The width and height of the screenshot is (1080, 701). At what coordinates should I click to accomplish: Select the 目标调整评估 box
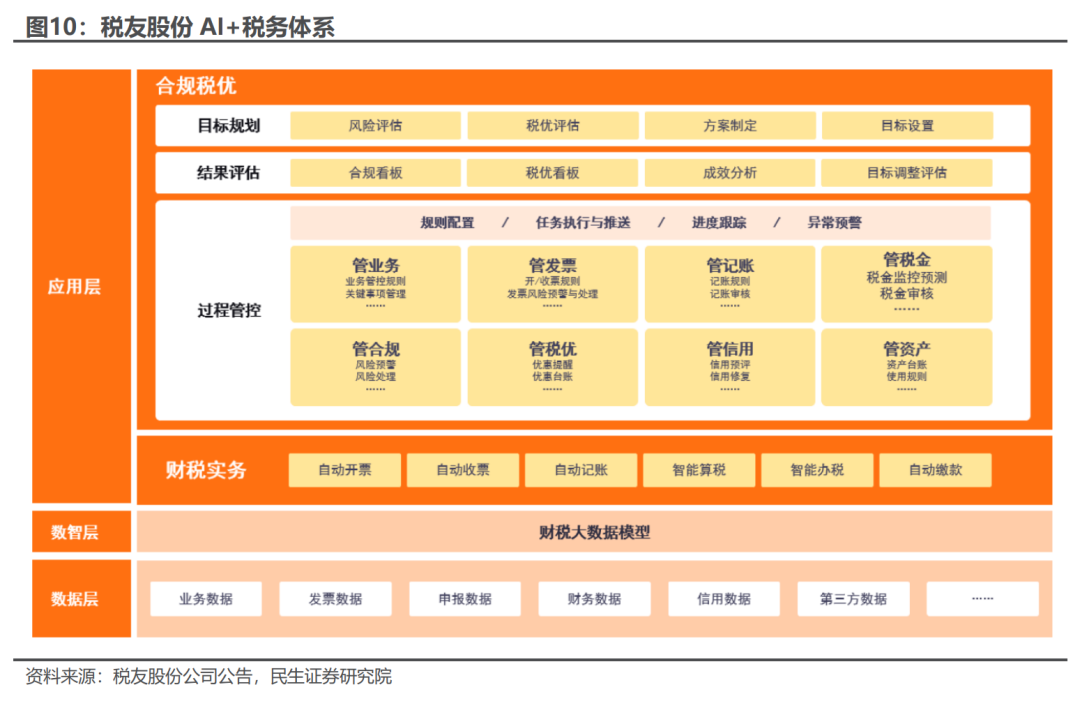click(x=907, y=173)
